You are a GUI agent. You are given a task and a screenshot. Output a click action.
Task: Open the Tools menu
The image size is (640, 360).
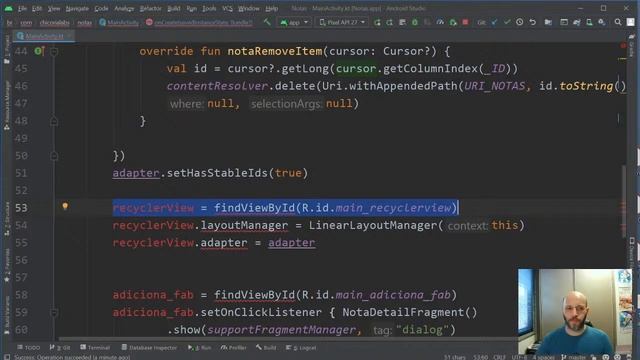click(x=209, y=8)
